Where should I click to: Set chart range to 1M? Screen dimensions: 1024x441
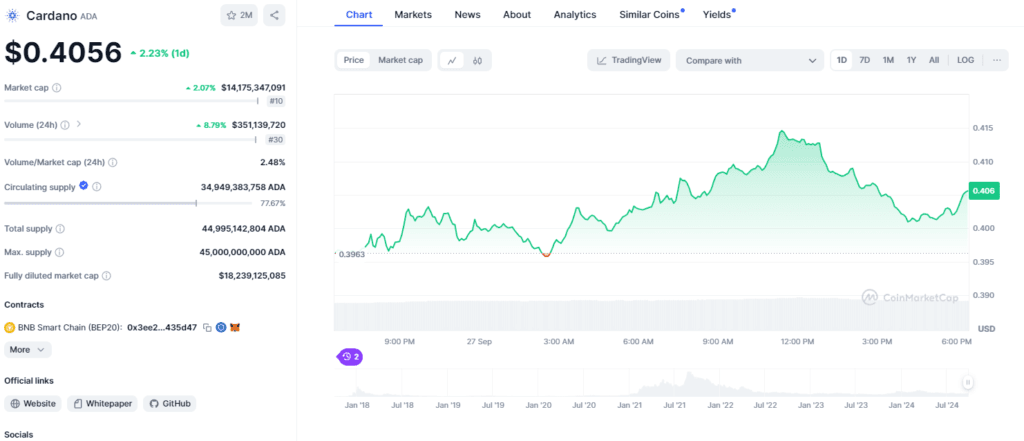coord(888,60)
